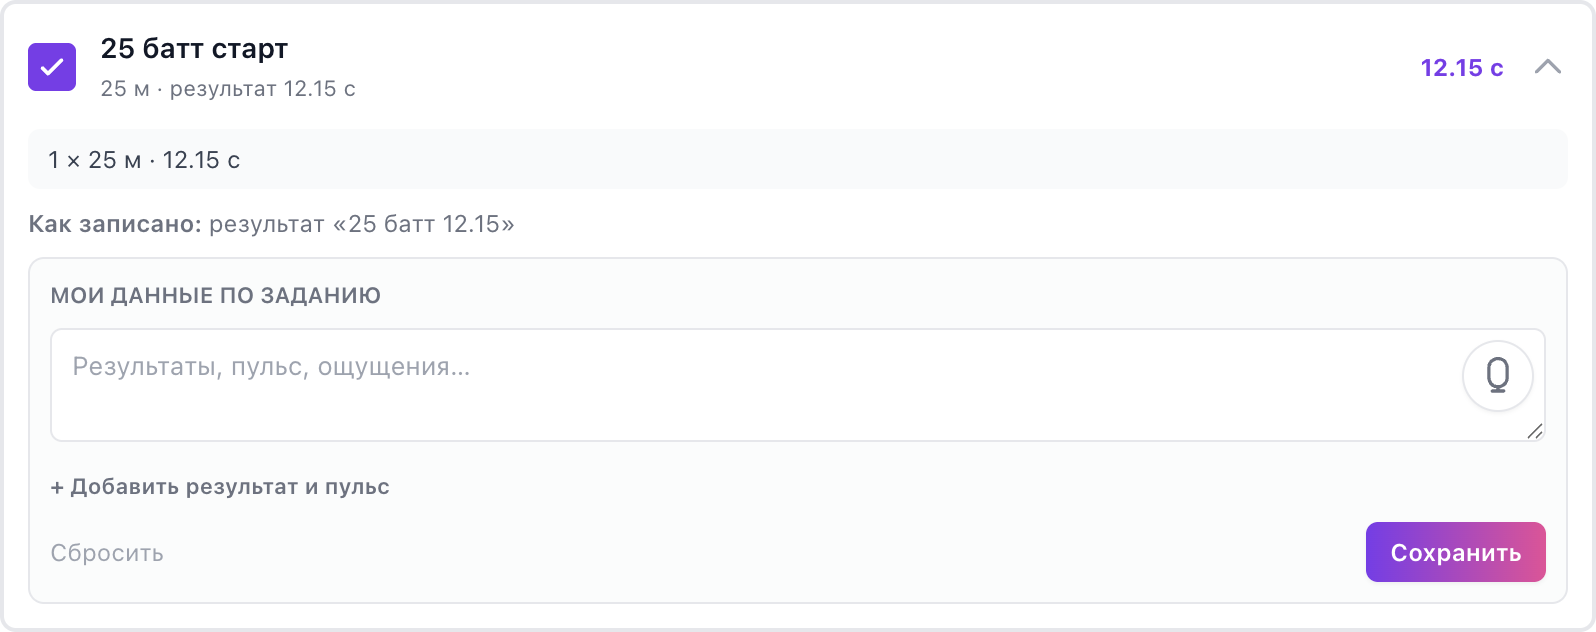Save notes with the Сохранить button

click(1456, 552)
